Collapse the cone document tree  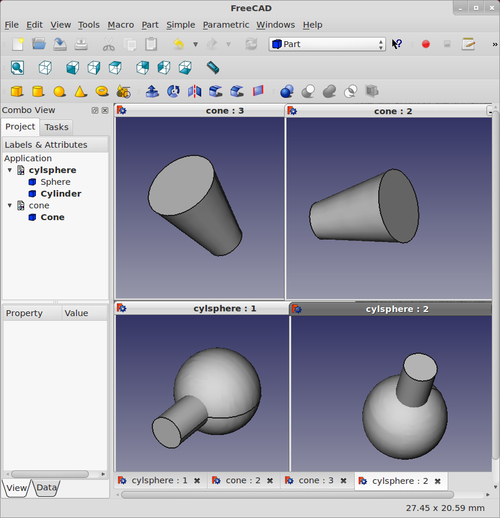click(x=10, y=205)
